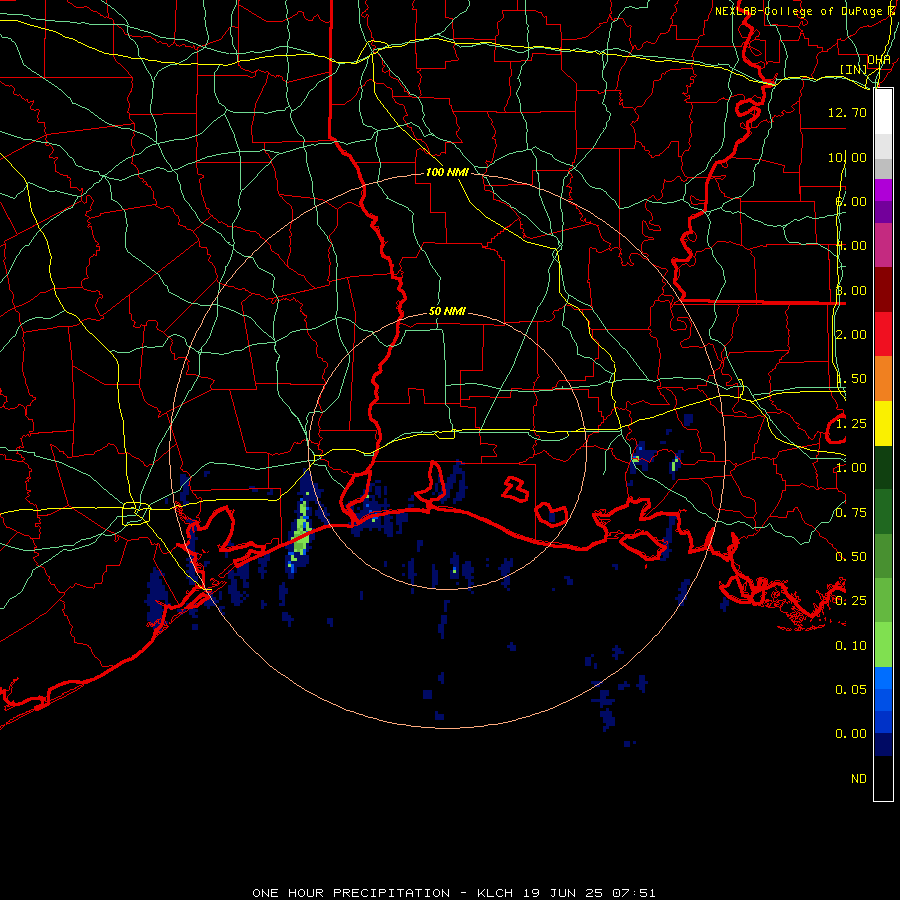Select the orange swatch beside 1.50
900x900 pixels.
point(883,378)
